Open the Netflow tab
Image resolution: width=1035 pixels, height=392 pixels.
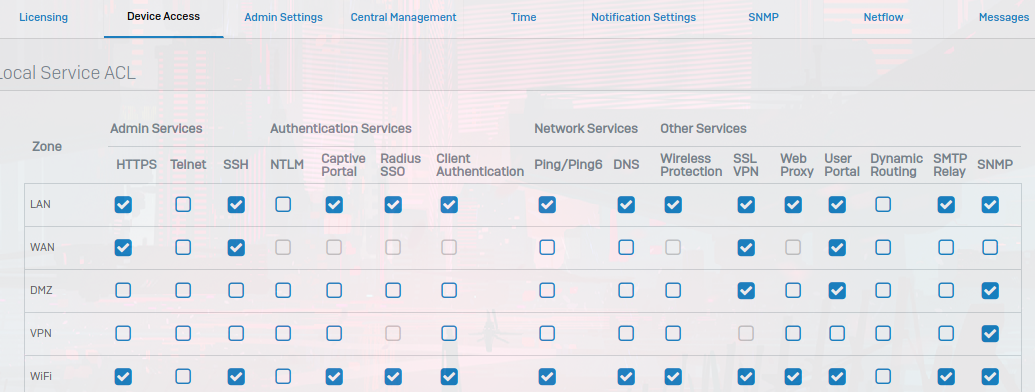coord(883,17)
